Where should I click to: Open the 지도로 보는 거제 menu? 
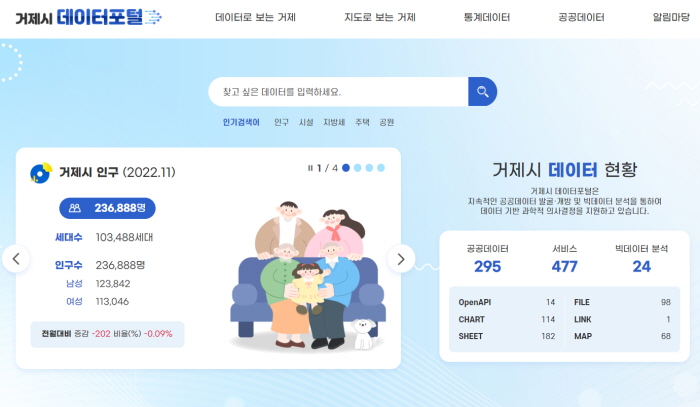(379, 17)
